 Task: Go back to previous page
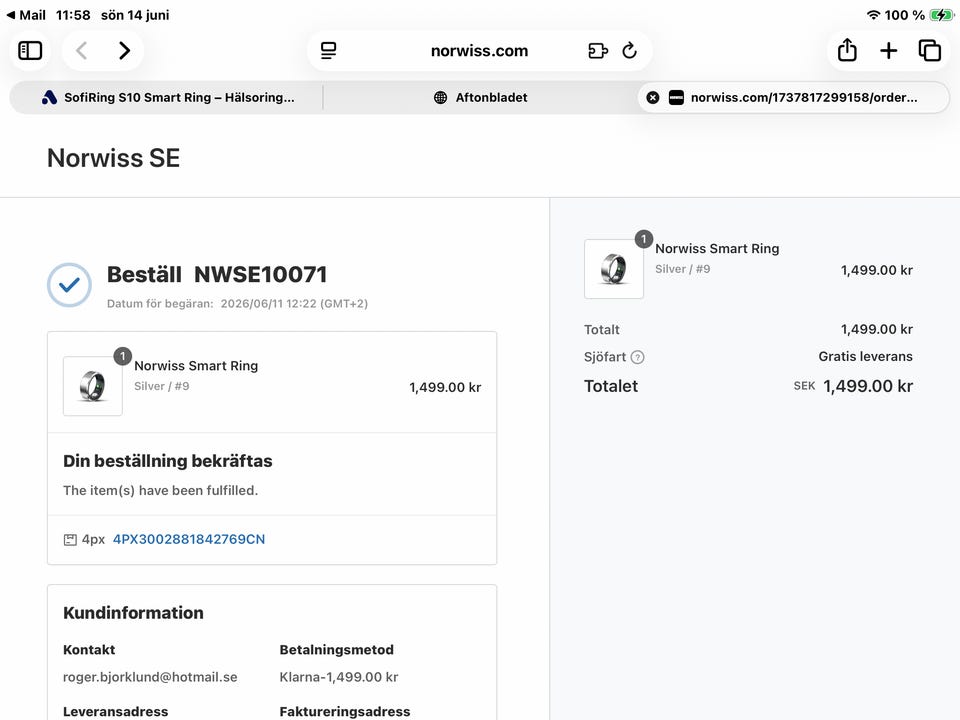[x=81, y=50]
